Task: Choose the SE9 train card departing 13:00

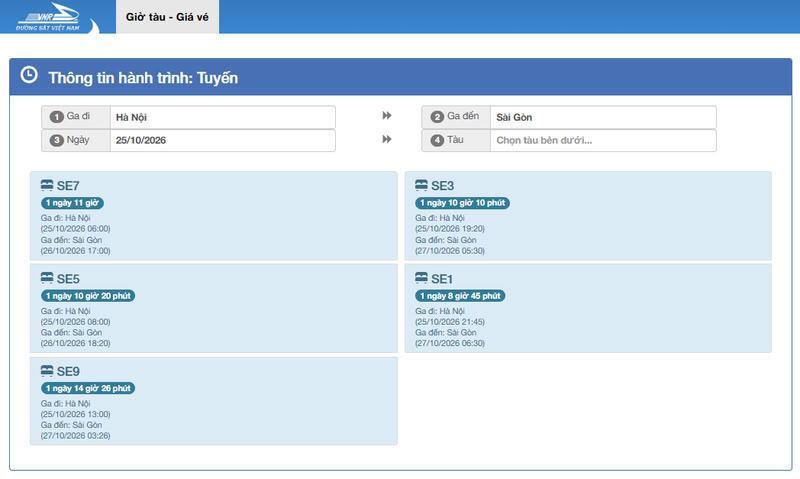Action: [x=214, y=401]
